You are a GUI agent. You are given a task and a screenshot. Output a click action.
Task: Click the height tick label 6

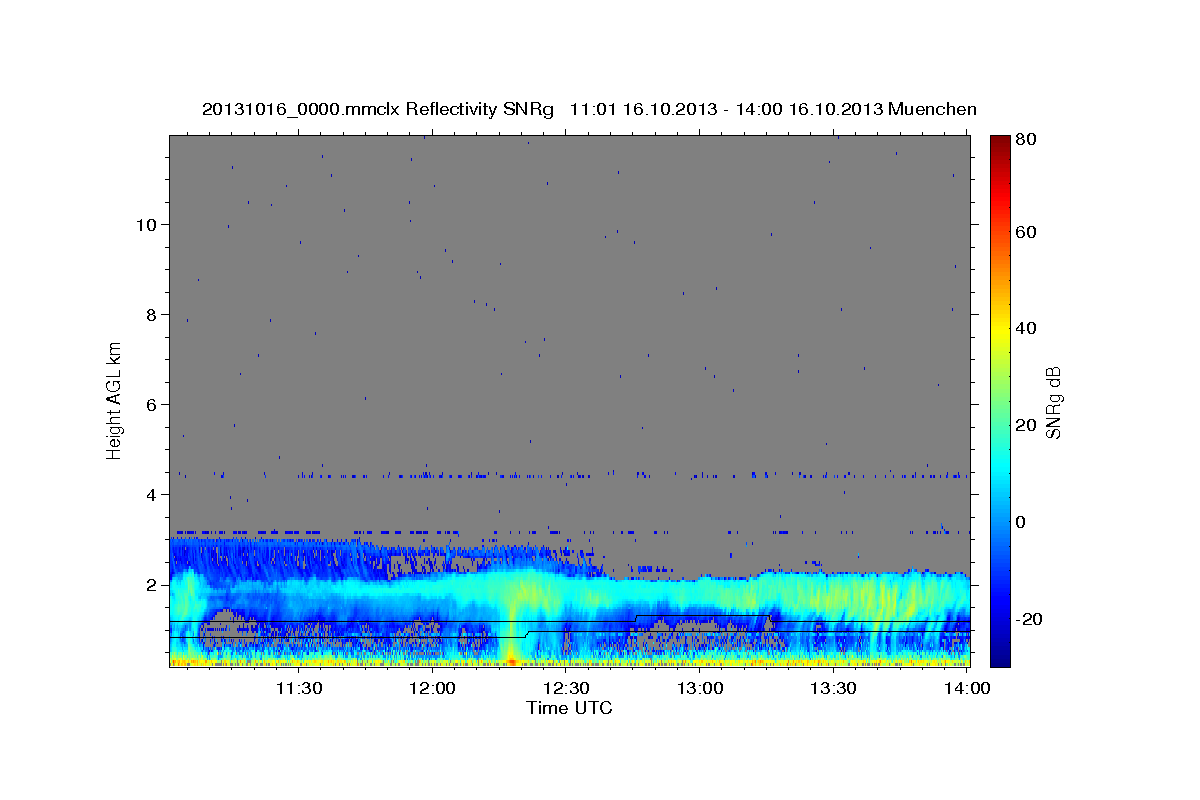150,404
